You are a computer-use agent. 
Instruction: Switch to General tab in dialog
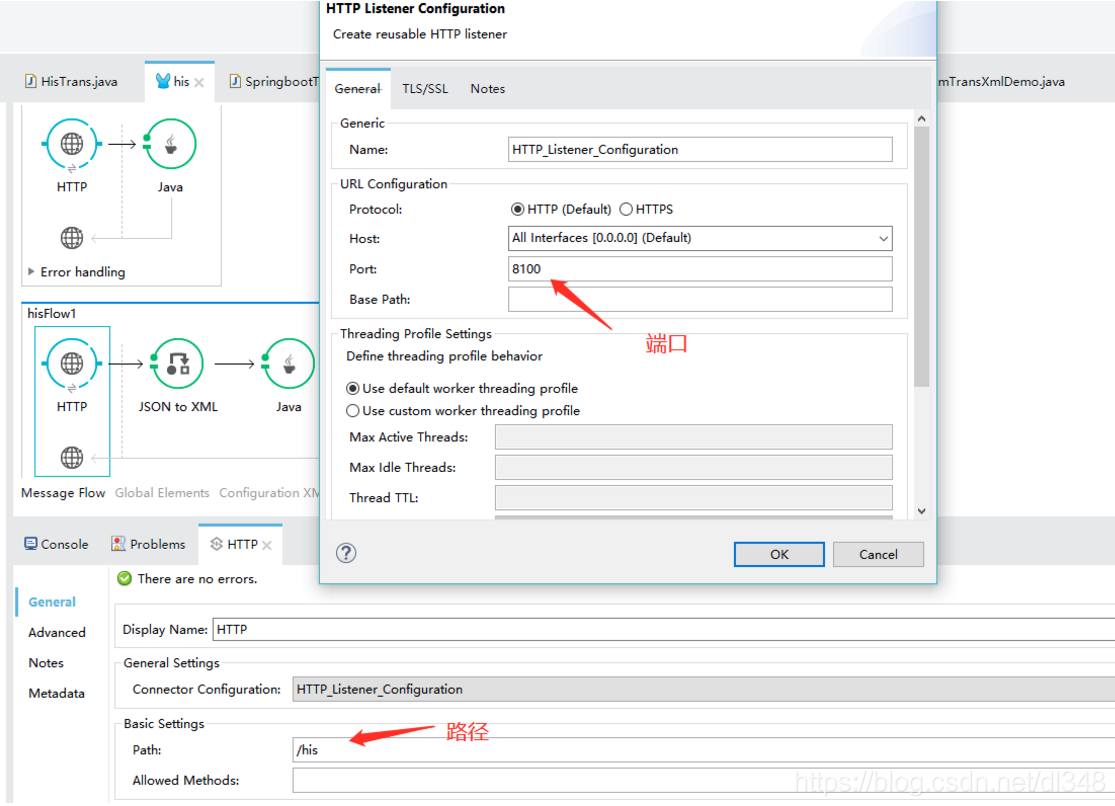tap(358, 88)
